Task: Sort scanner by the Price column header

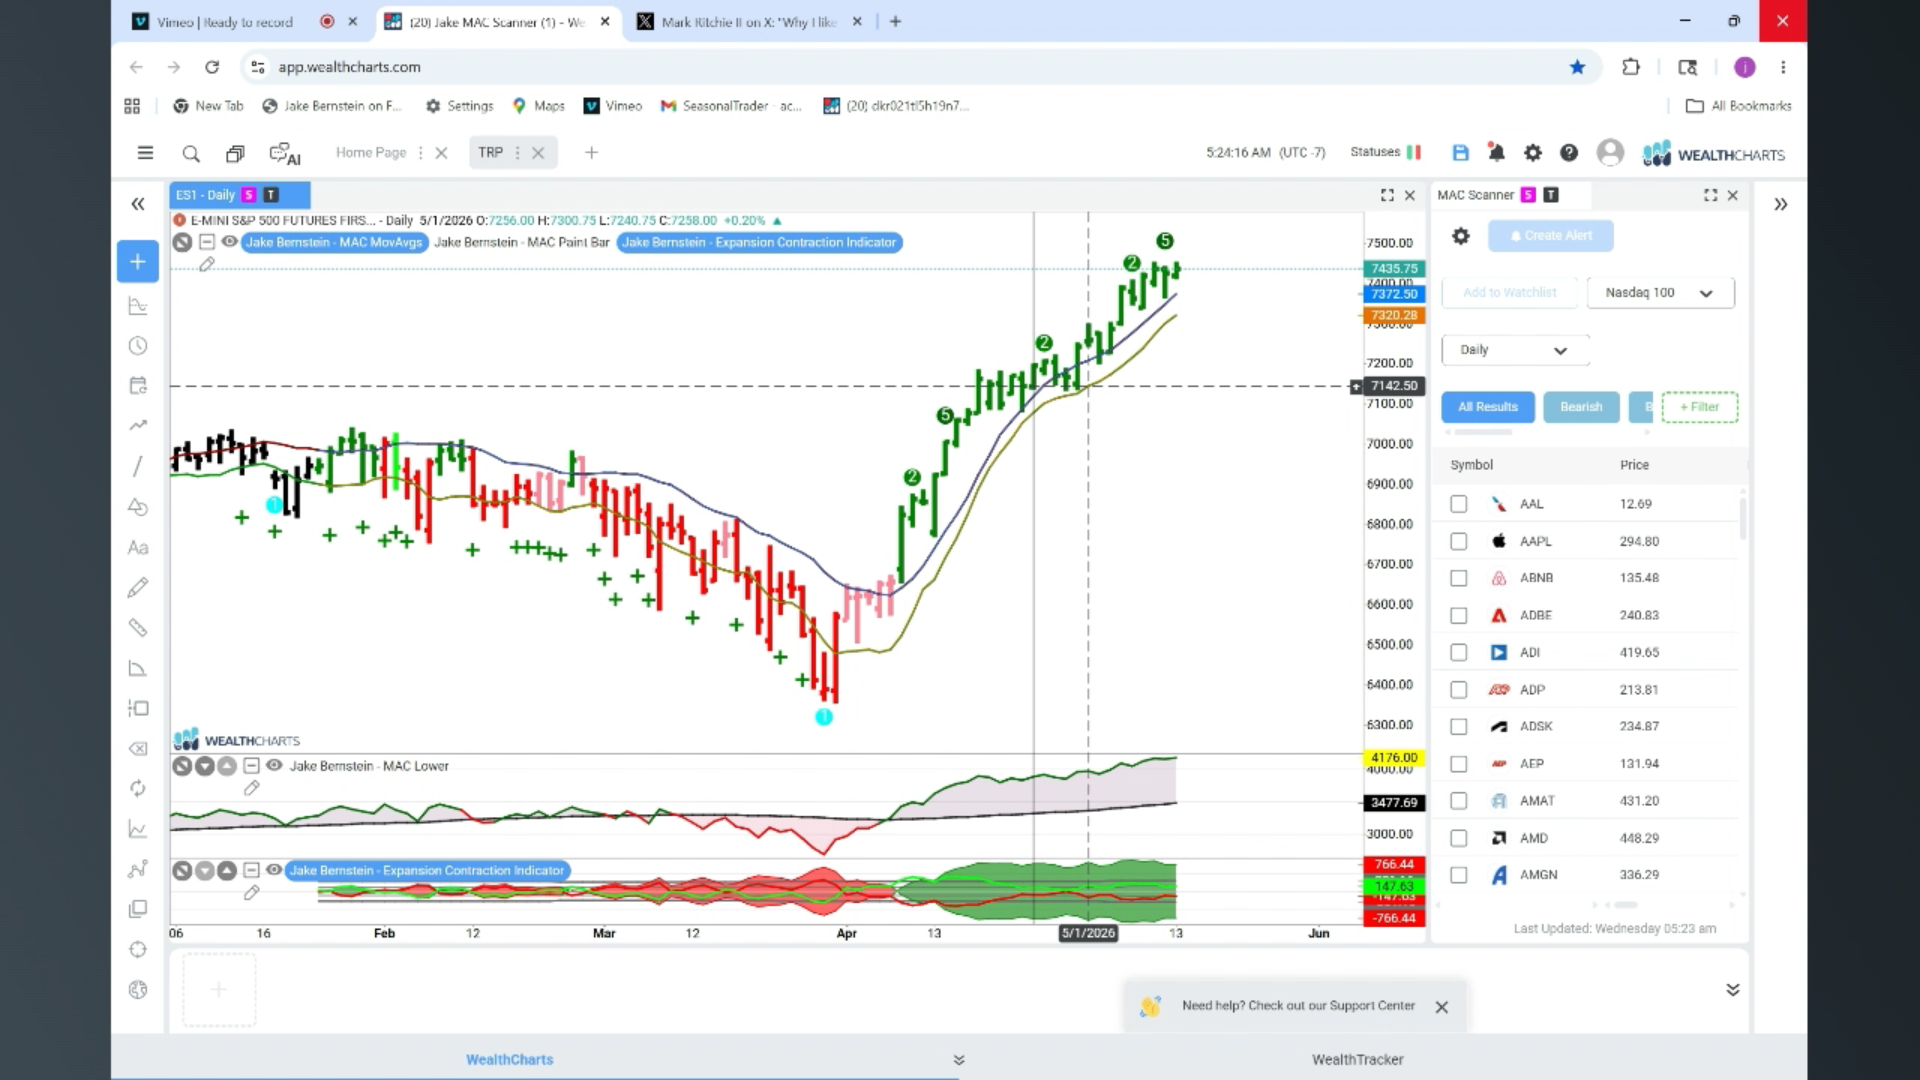Action: 1635,465
